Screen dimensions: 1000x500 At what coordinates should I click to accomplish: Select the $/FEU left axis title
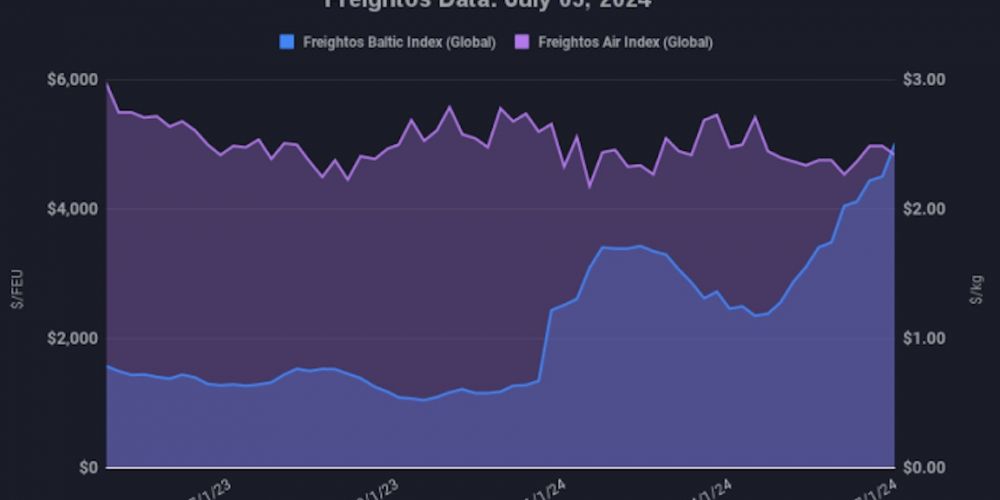point(16,289)
